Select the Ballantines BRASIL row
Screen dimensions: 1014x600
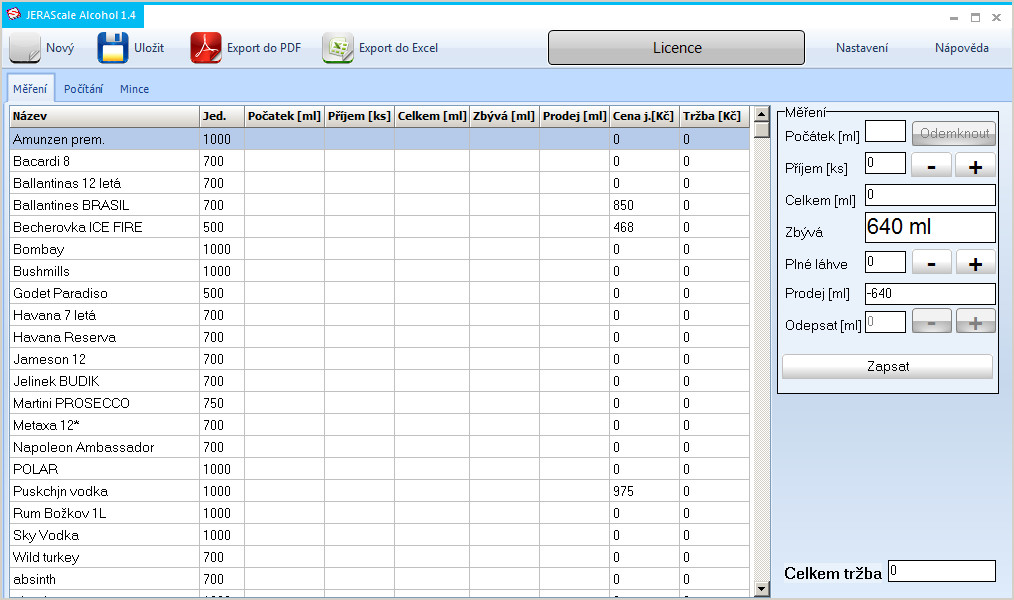tap(380, 205)
